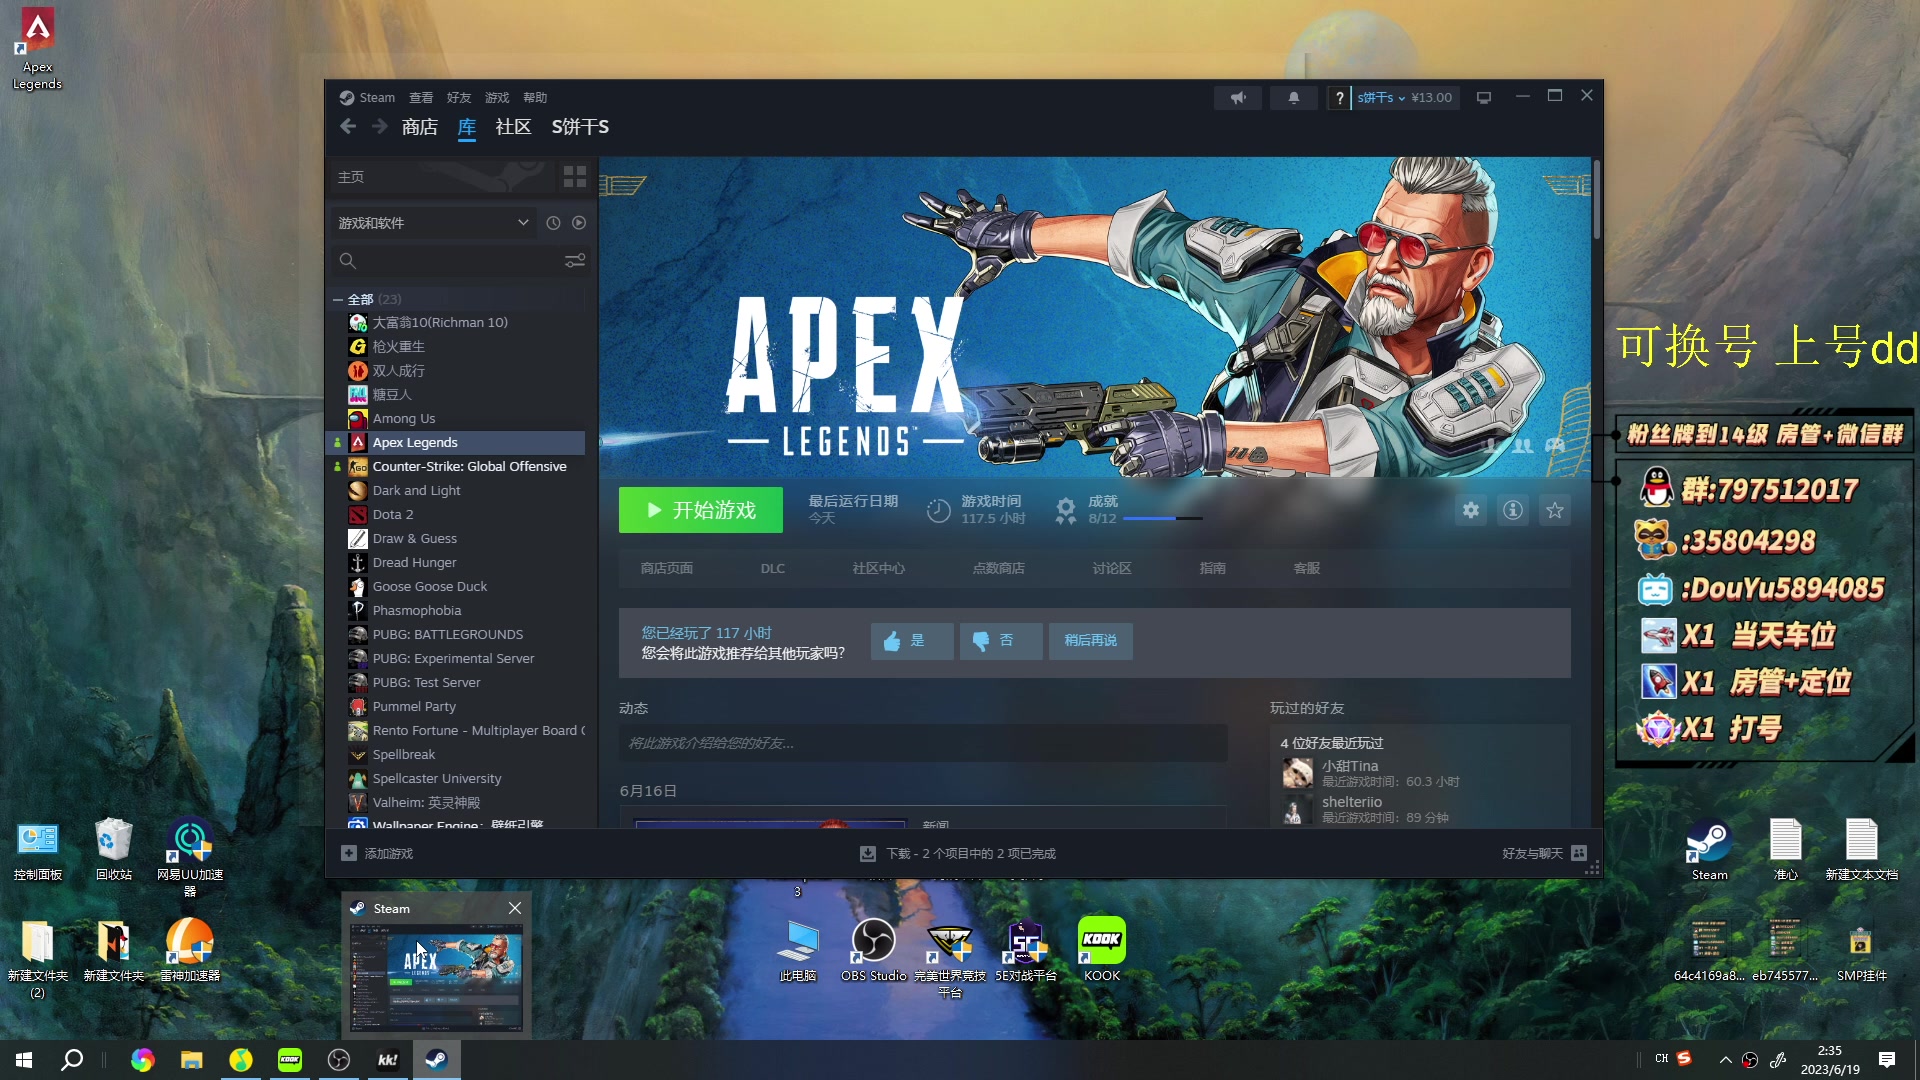Click the activity post input field
This screenshot has width=1920, height=1080.
coord(923,743)
